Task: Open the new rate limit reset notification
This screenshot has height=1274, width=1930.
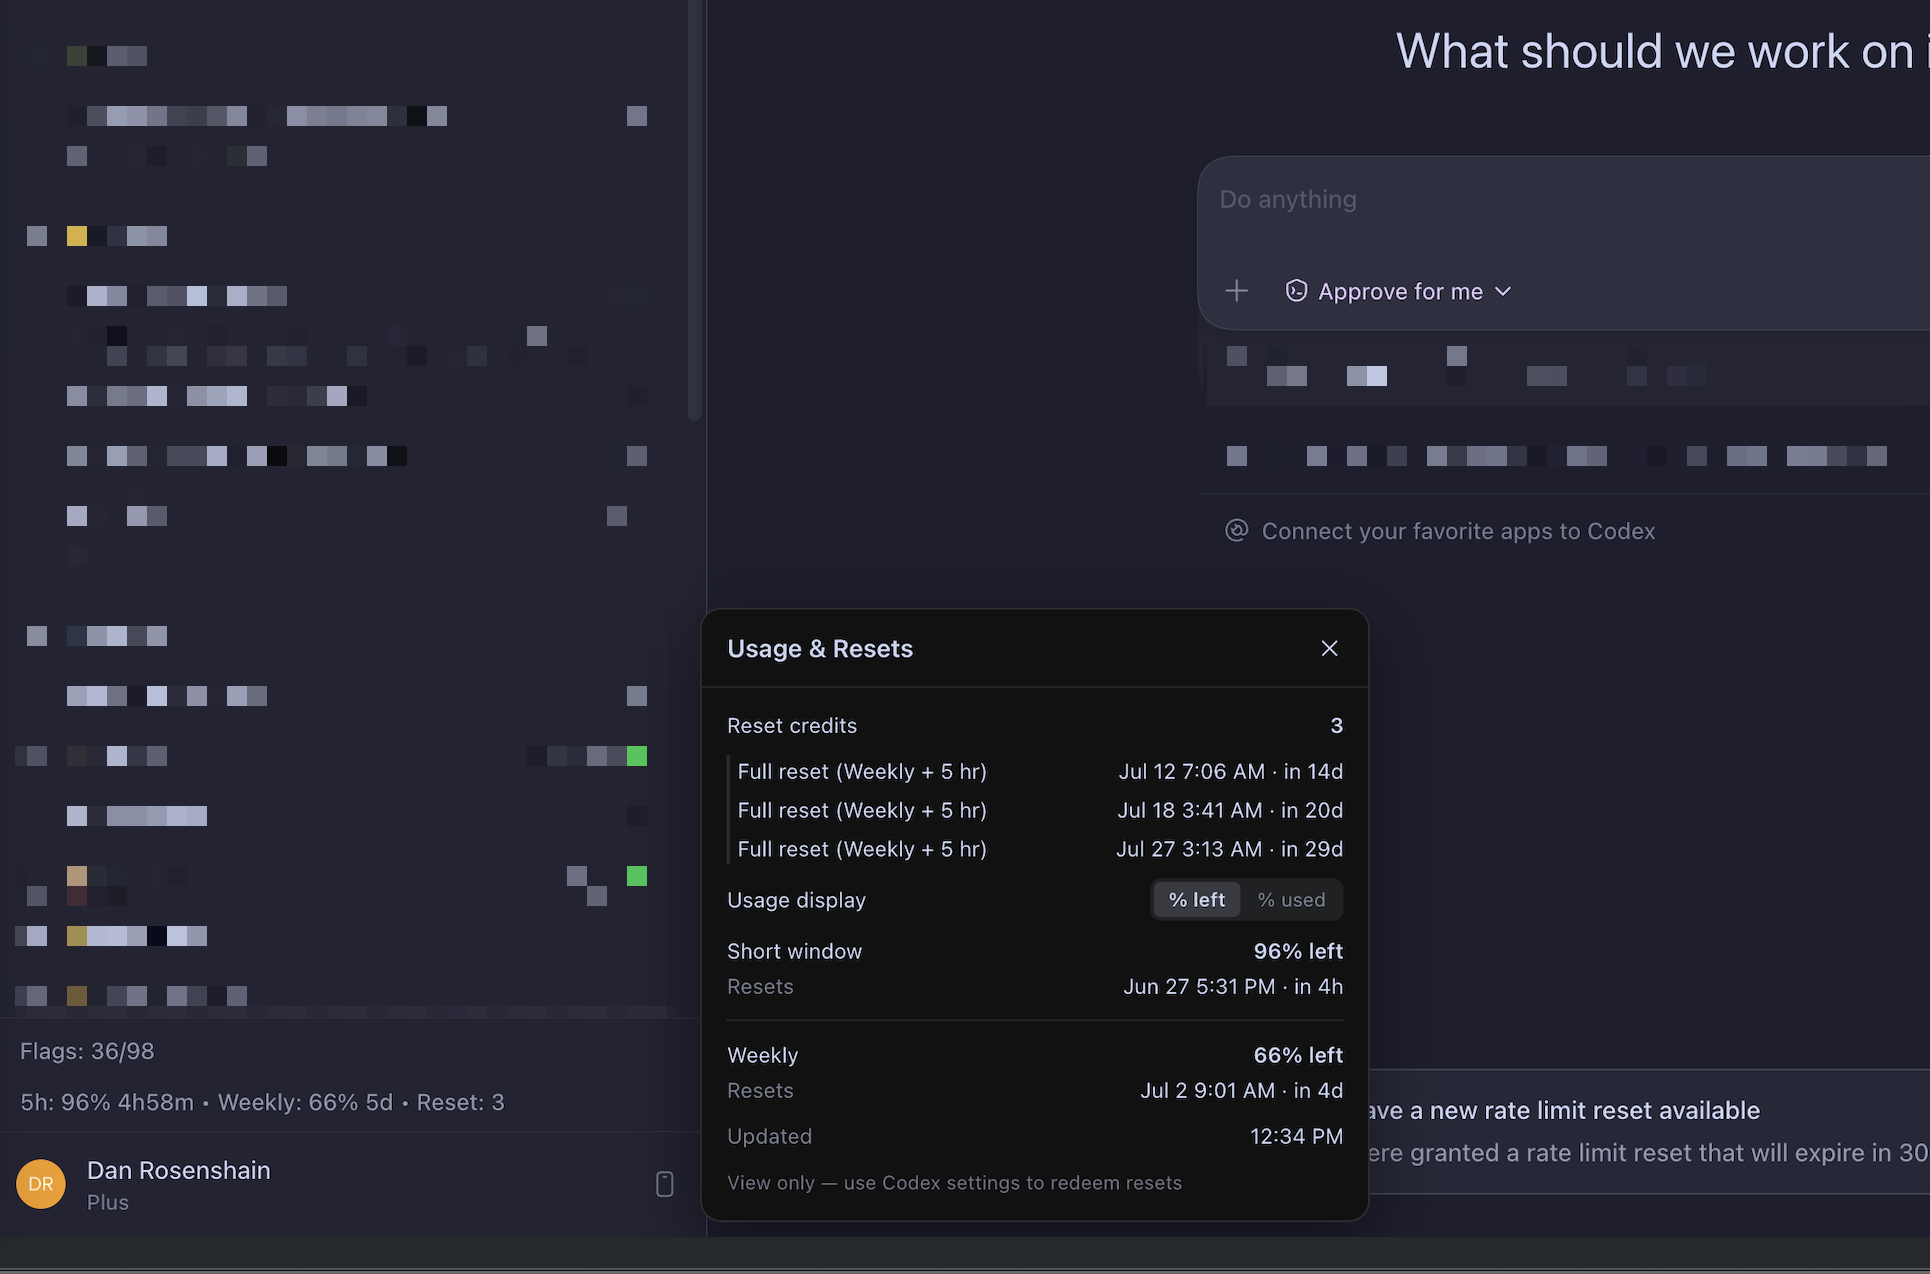Action: click(1649, 1131)
